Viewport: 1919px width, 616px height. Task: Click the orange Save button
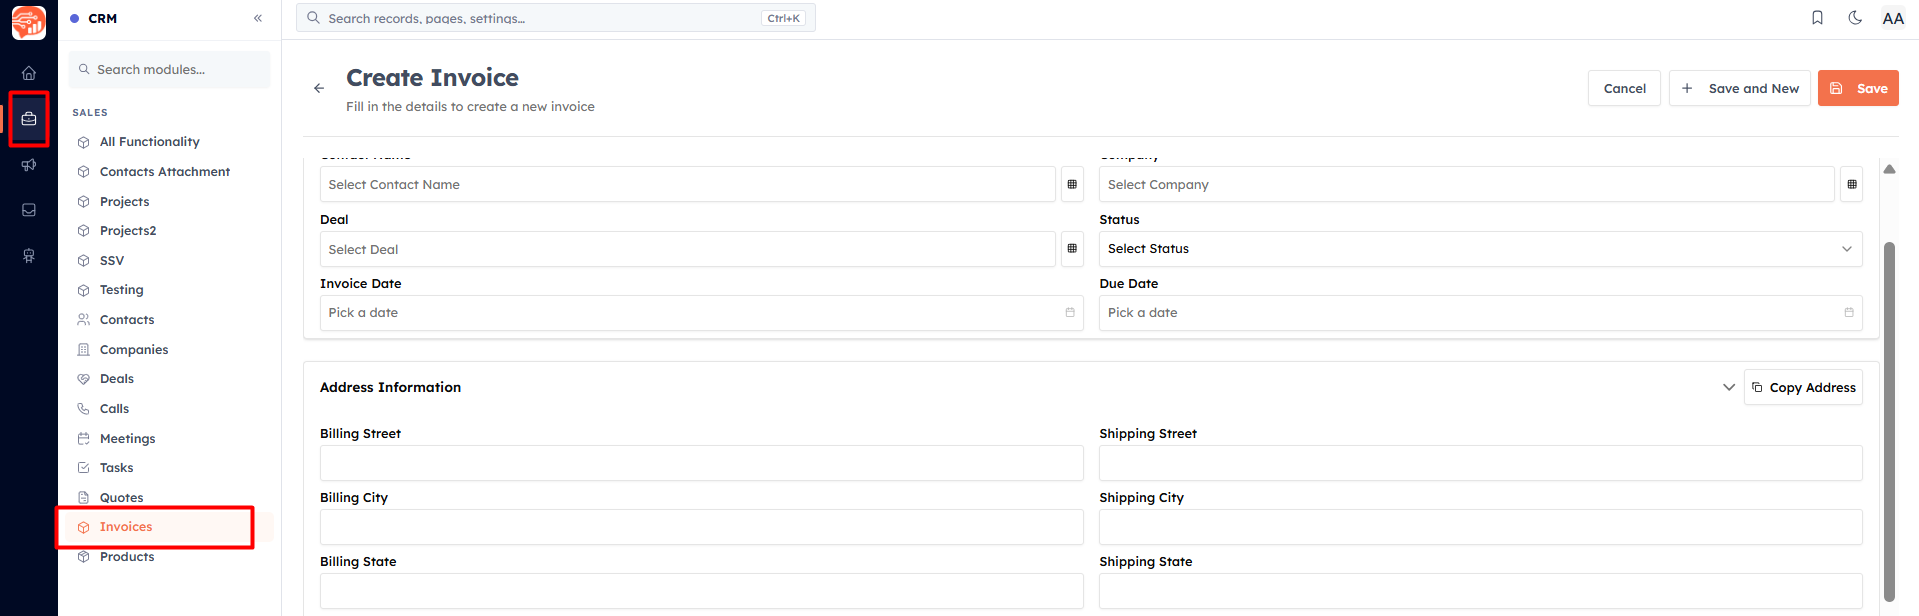(1858, 88)
